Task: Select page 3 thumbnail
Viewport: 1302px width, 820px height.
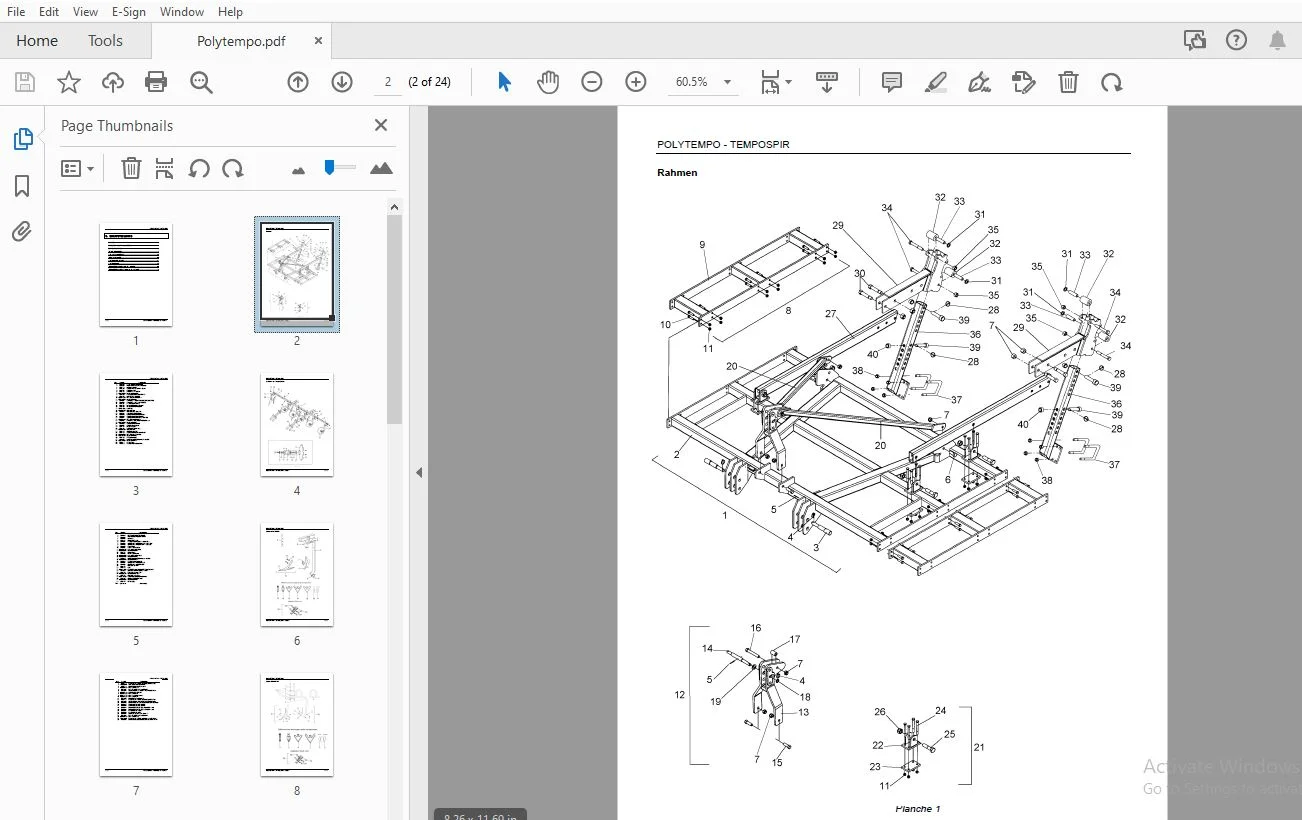Action: [136, 425]
